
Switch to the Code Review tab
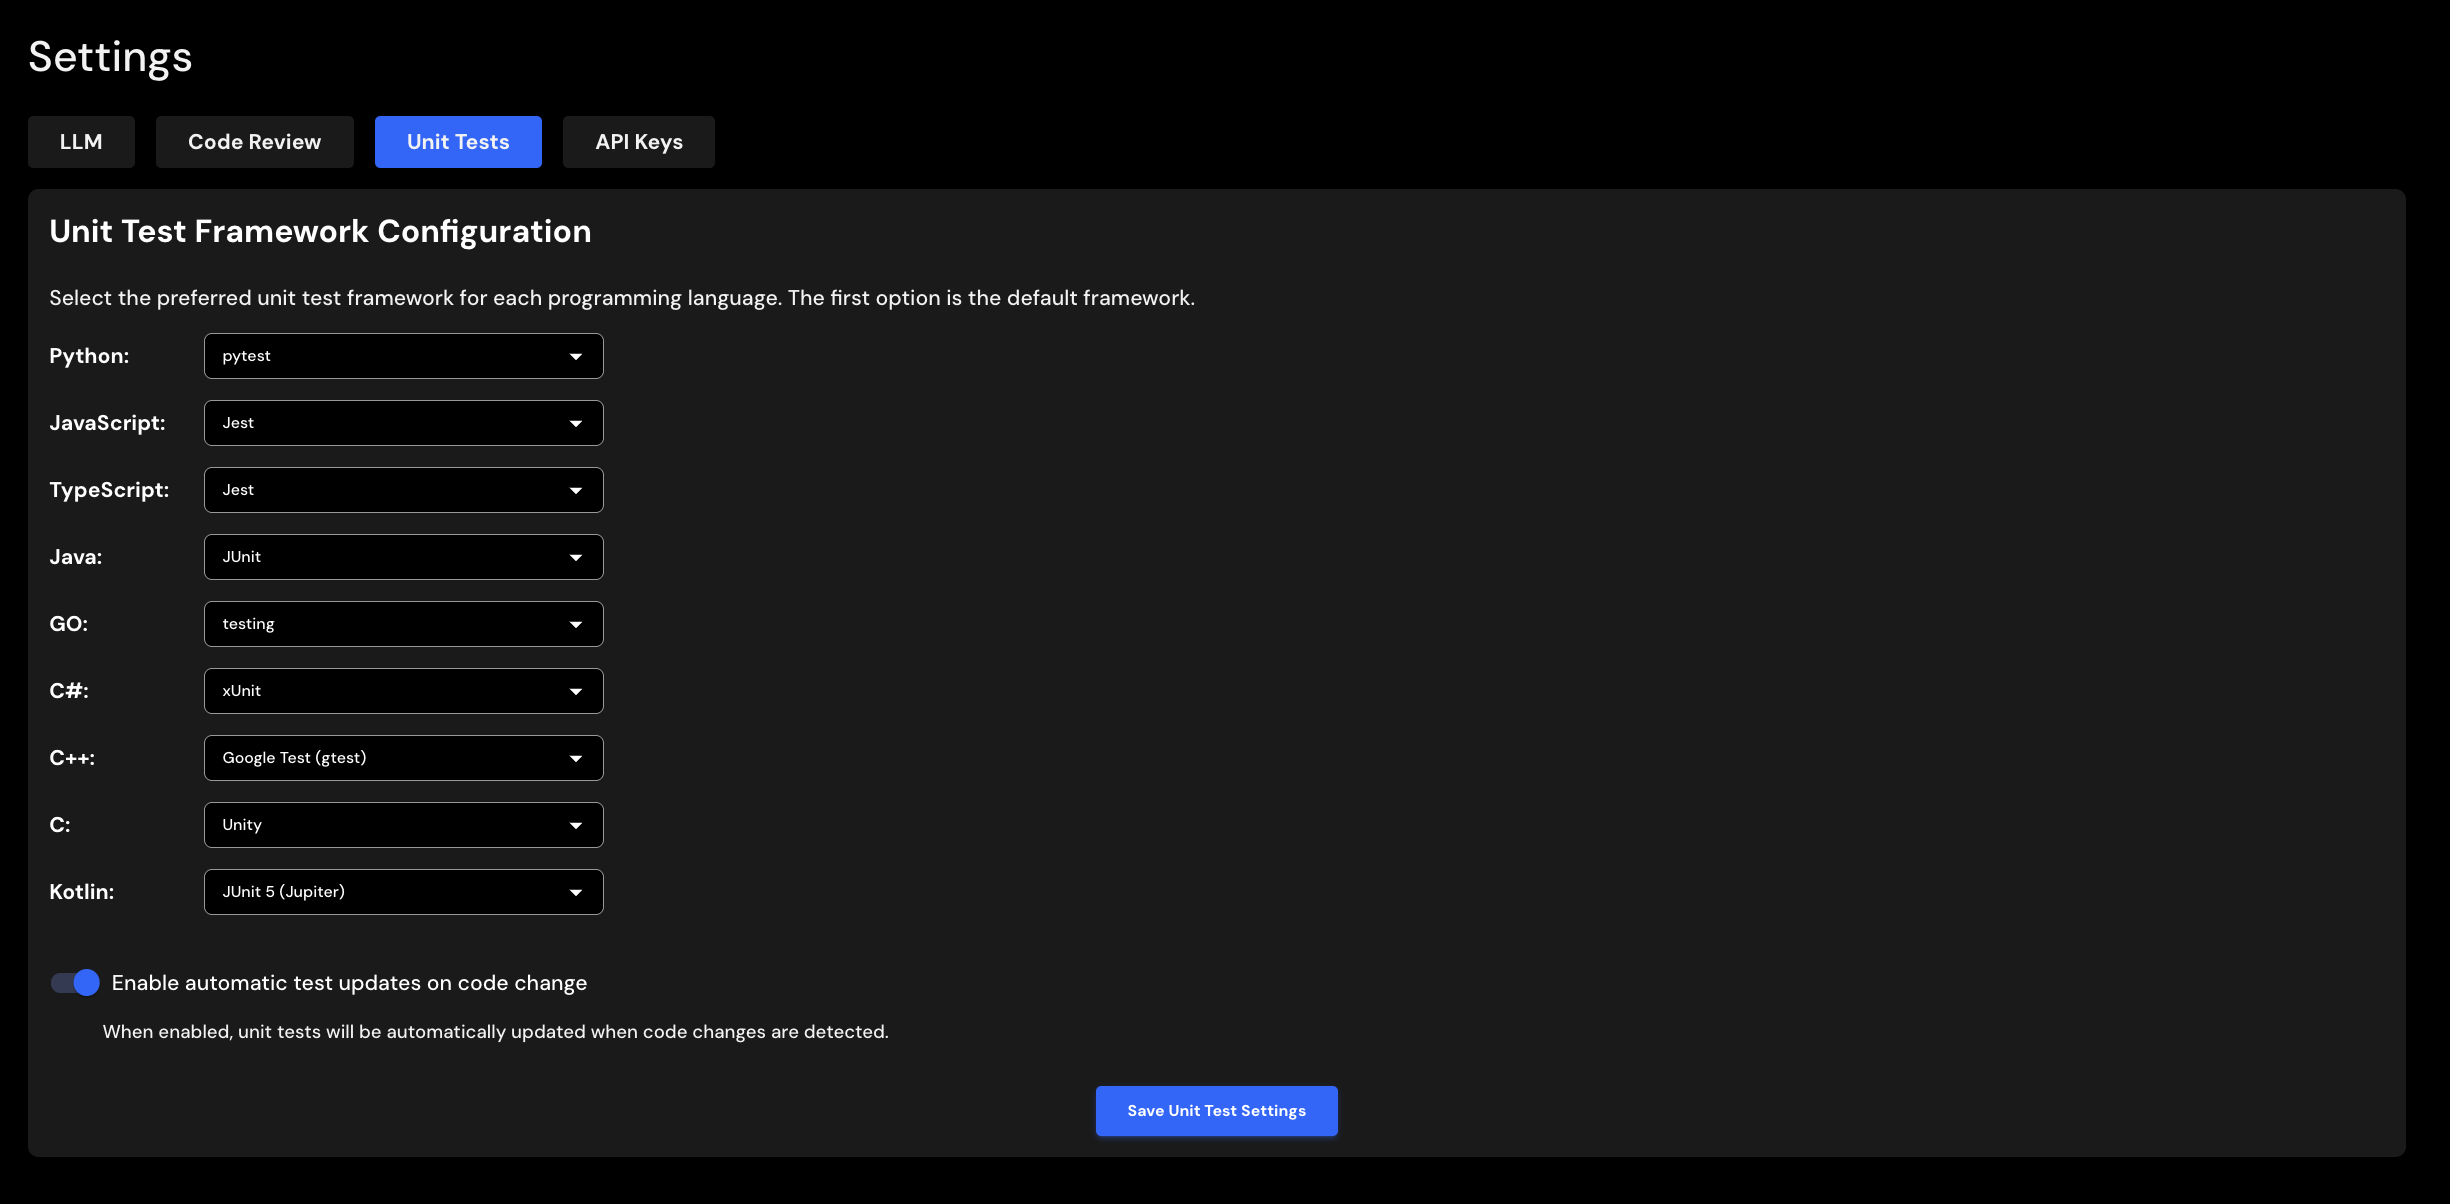(254, 141)
